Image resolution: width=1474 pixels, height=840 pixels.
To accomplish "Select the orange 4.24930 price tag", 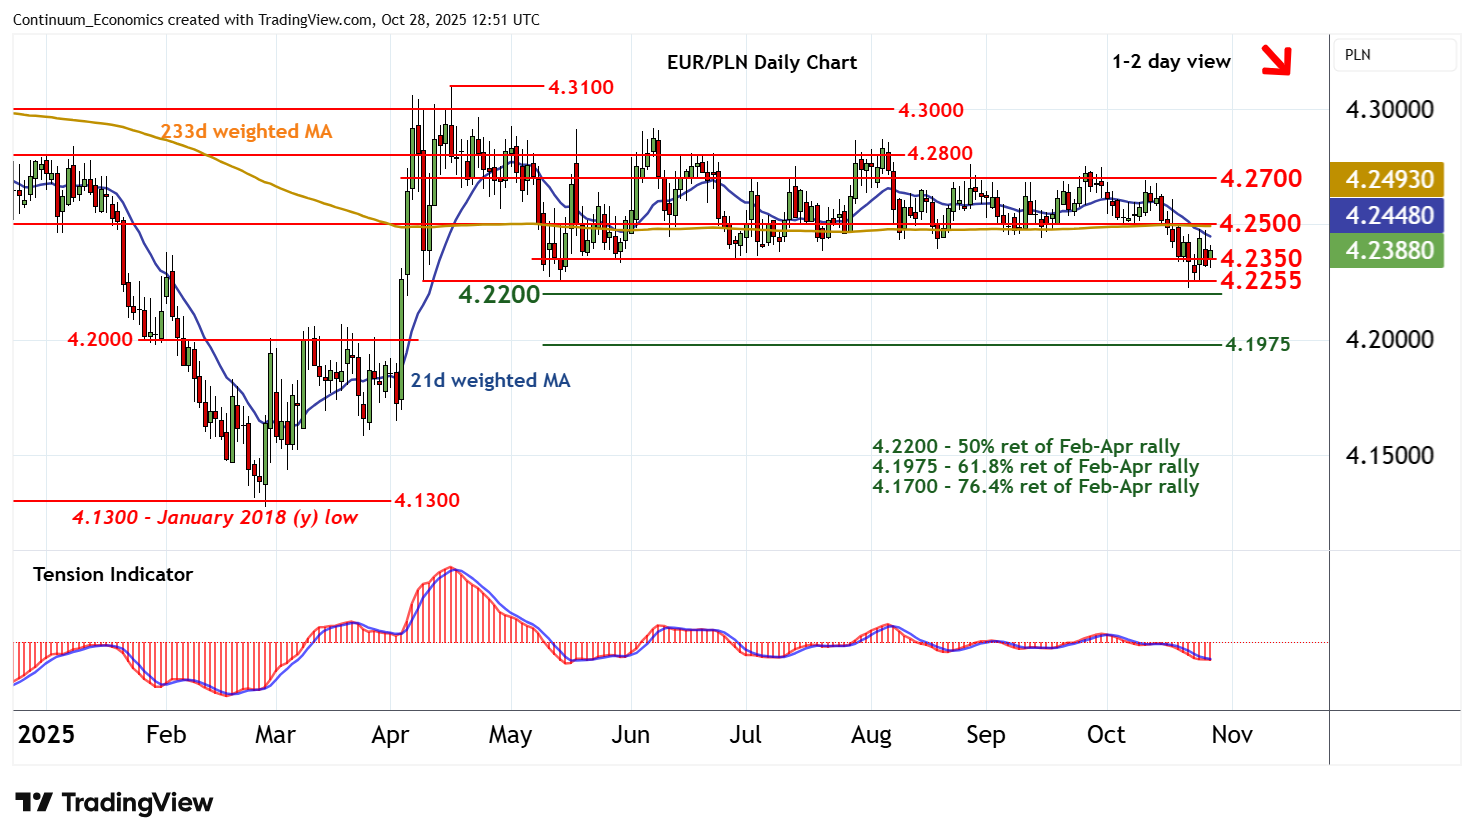I will [1388, 180].
